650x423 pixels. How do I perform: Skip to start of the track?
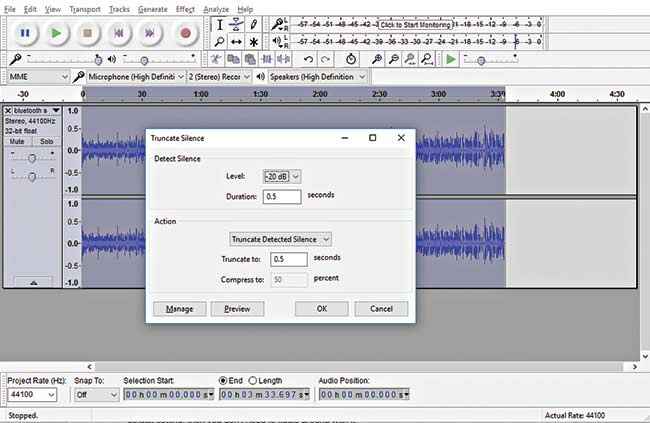click(119, 33)
